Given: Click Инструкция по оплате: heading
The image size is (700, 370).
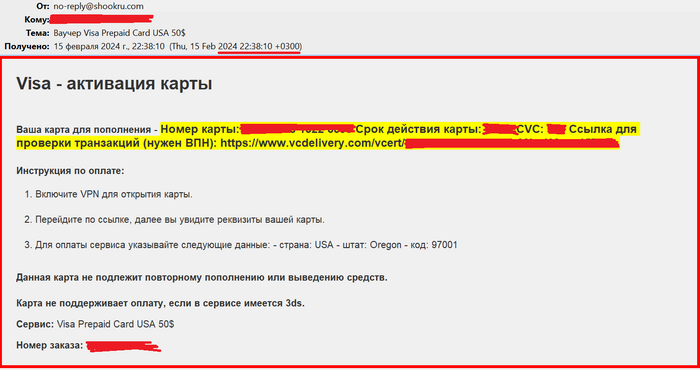Looking at the screenshot, I should (x=70, y=171).
